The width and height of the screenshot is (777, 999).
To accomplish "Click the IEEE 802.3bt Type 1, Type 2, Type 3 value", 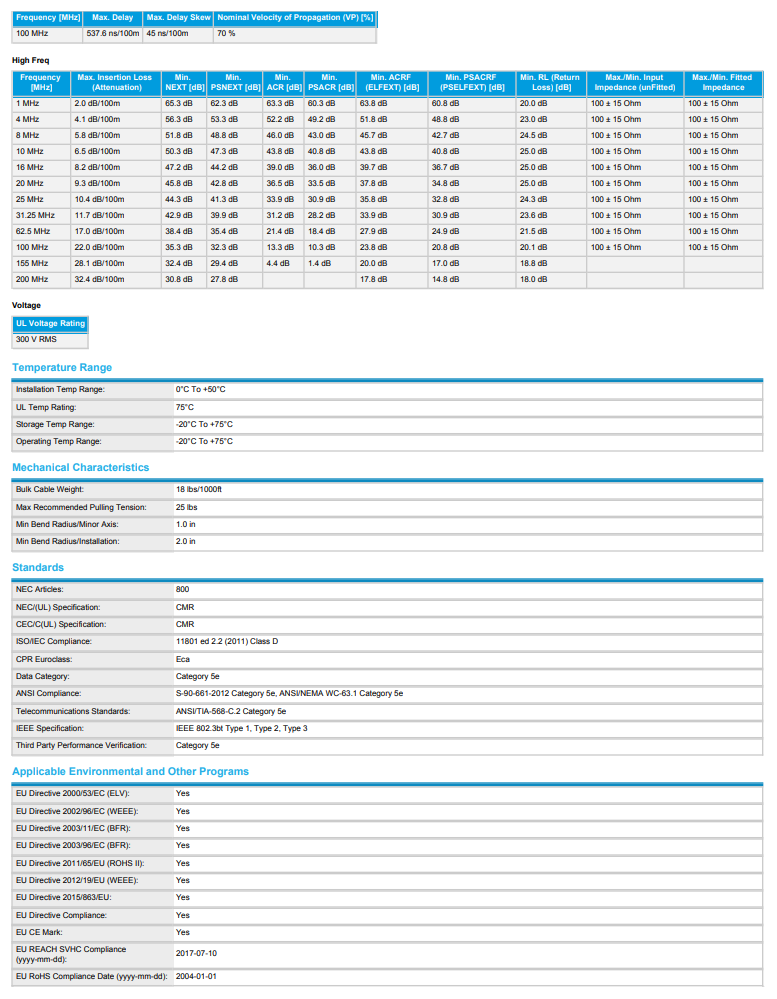I will point(241,729).
